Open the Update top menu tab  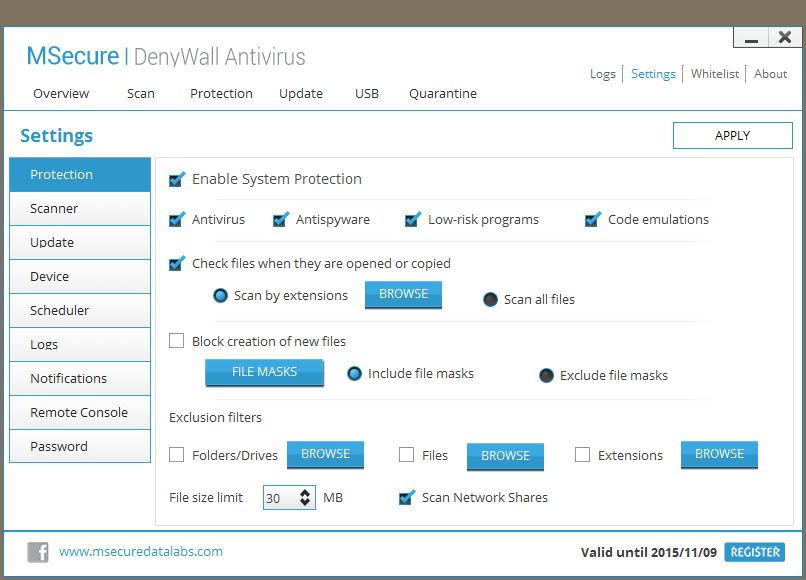301,94
